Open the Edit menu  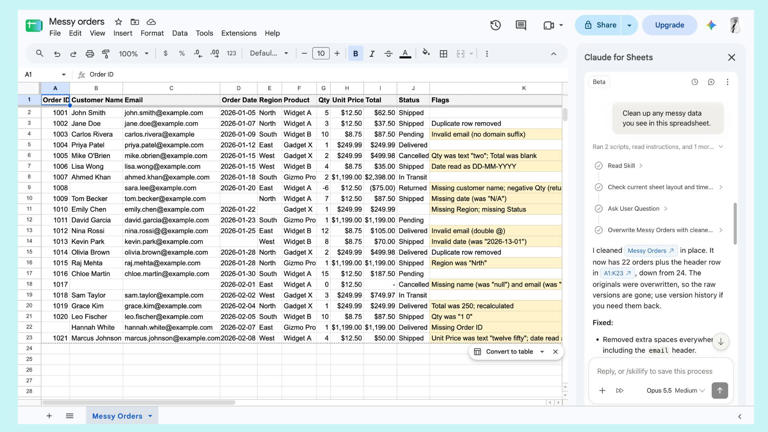tap(75, 33)
